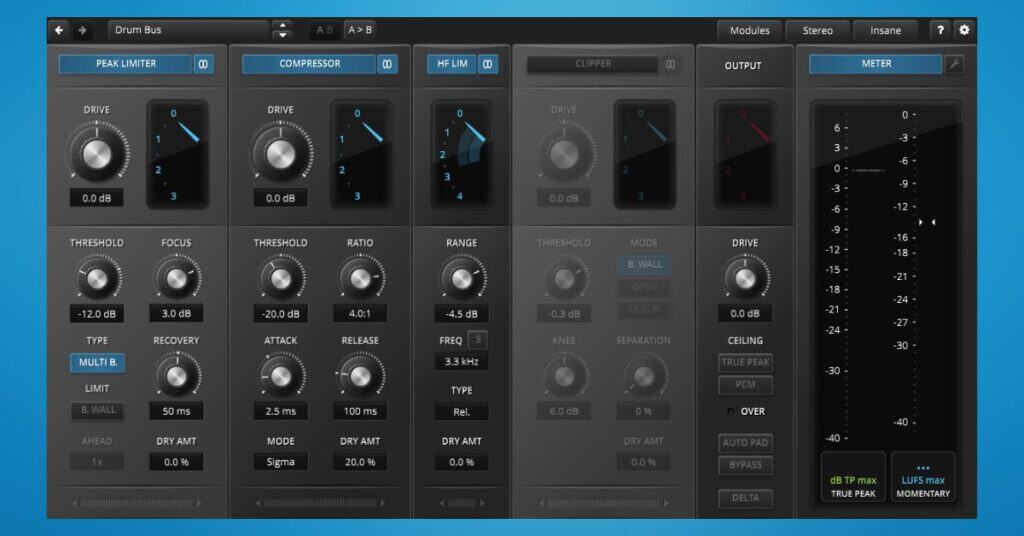Toggle the METER module button
The image size is (1024, 536).
coord(876,64)
